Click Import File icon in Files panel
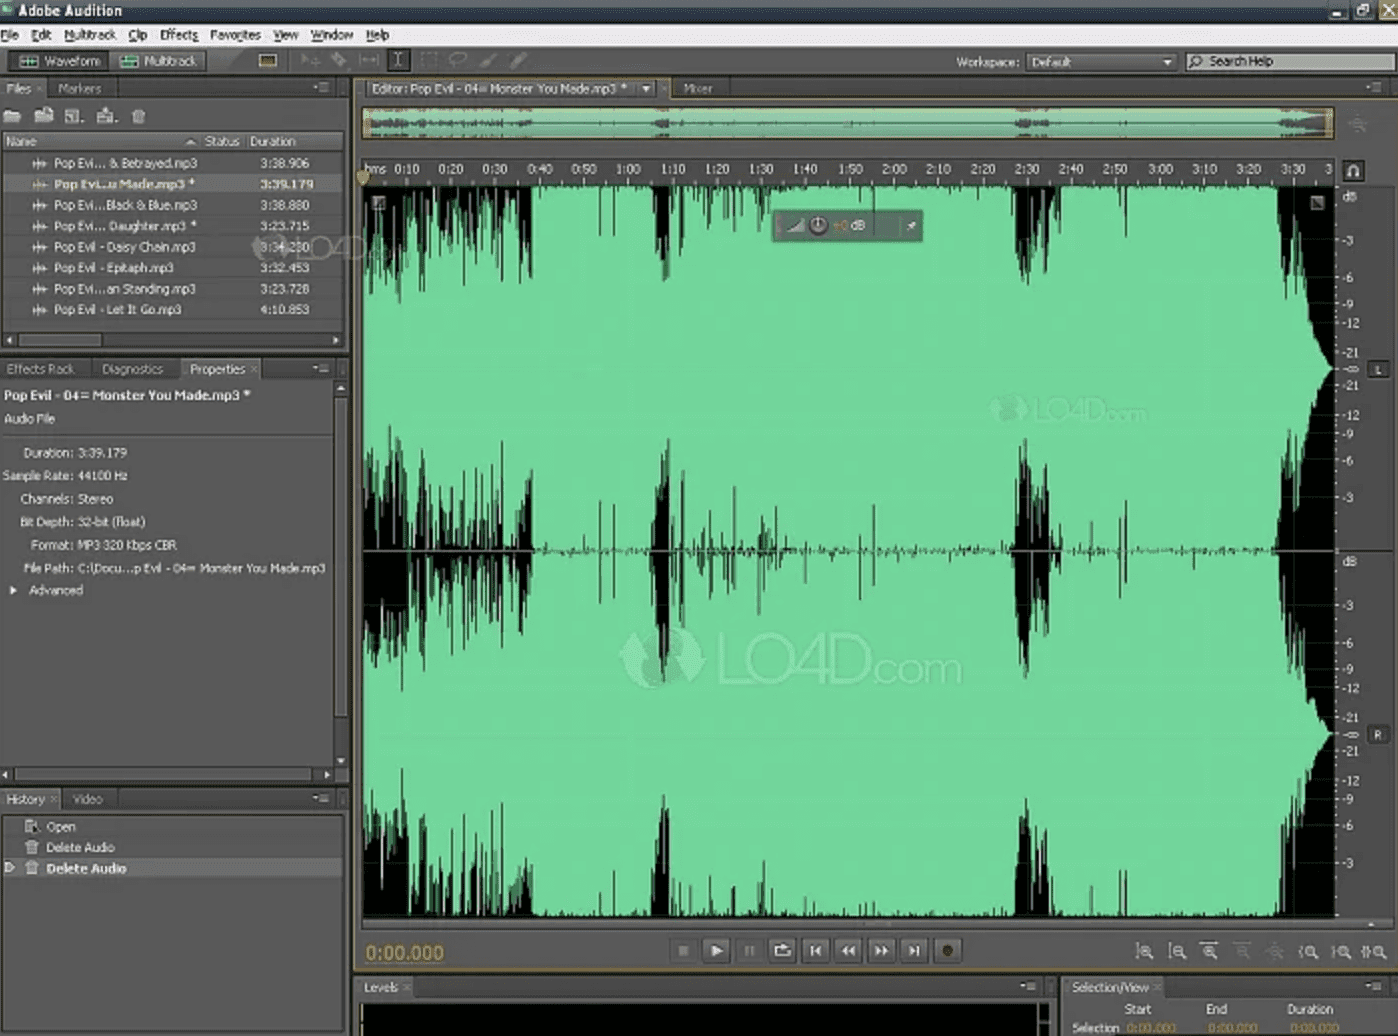The image size is (1398, 1036). point(43,116)
